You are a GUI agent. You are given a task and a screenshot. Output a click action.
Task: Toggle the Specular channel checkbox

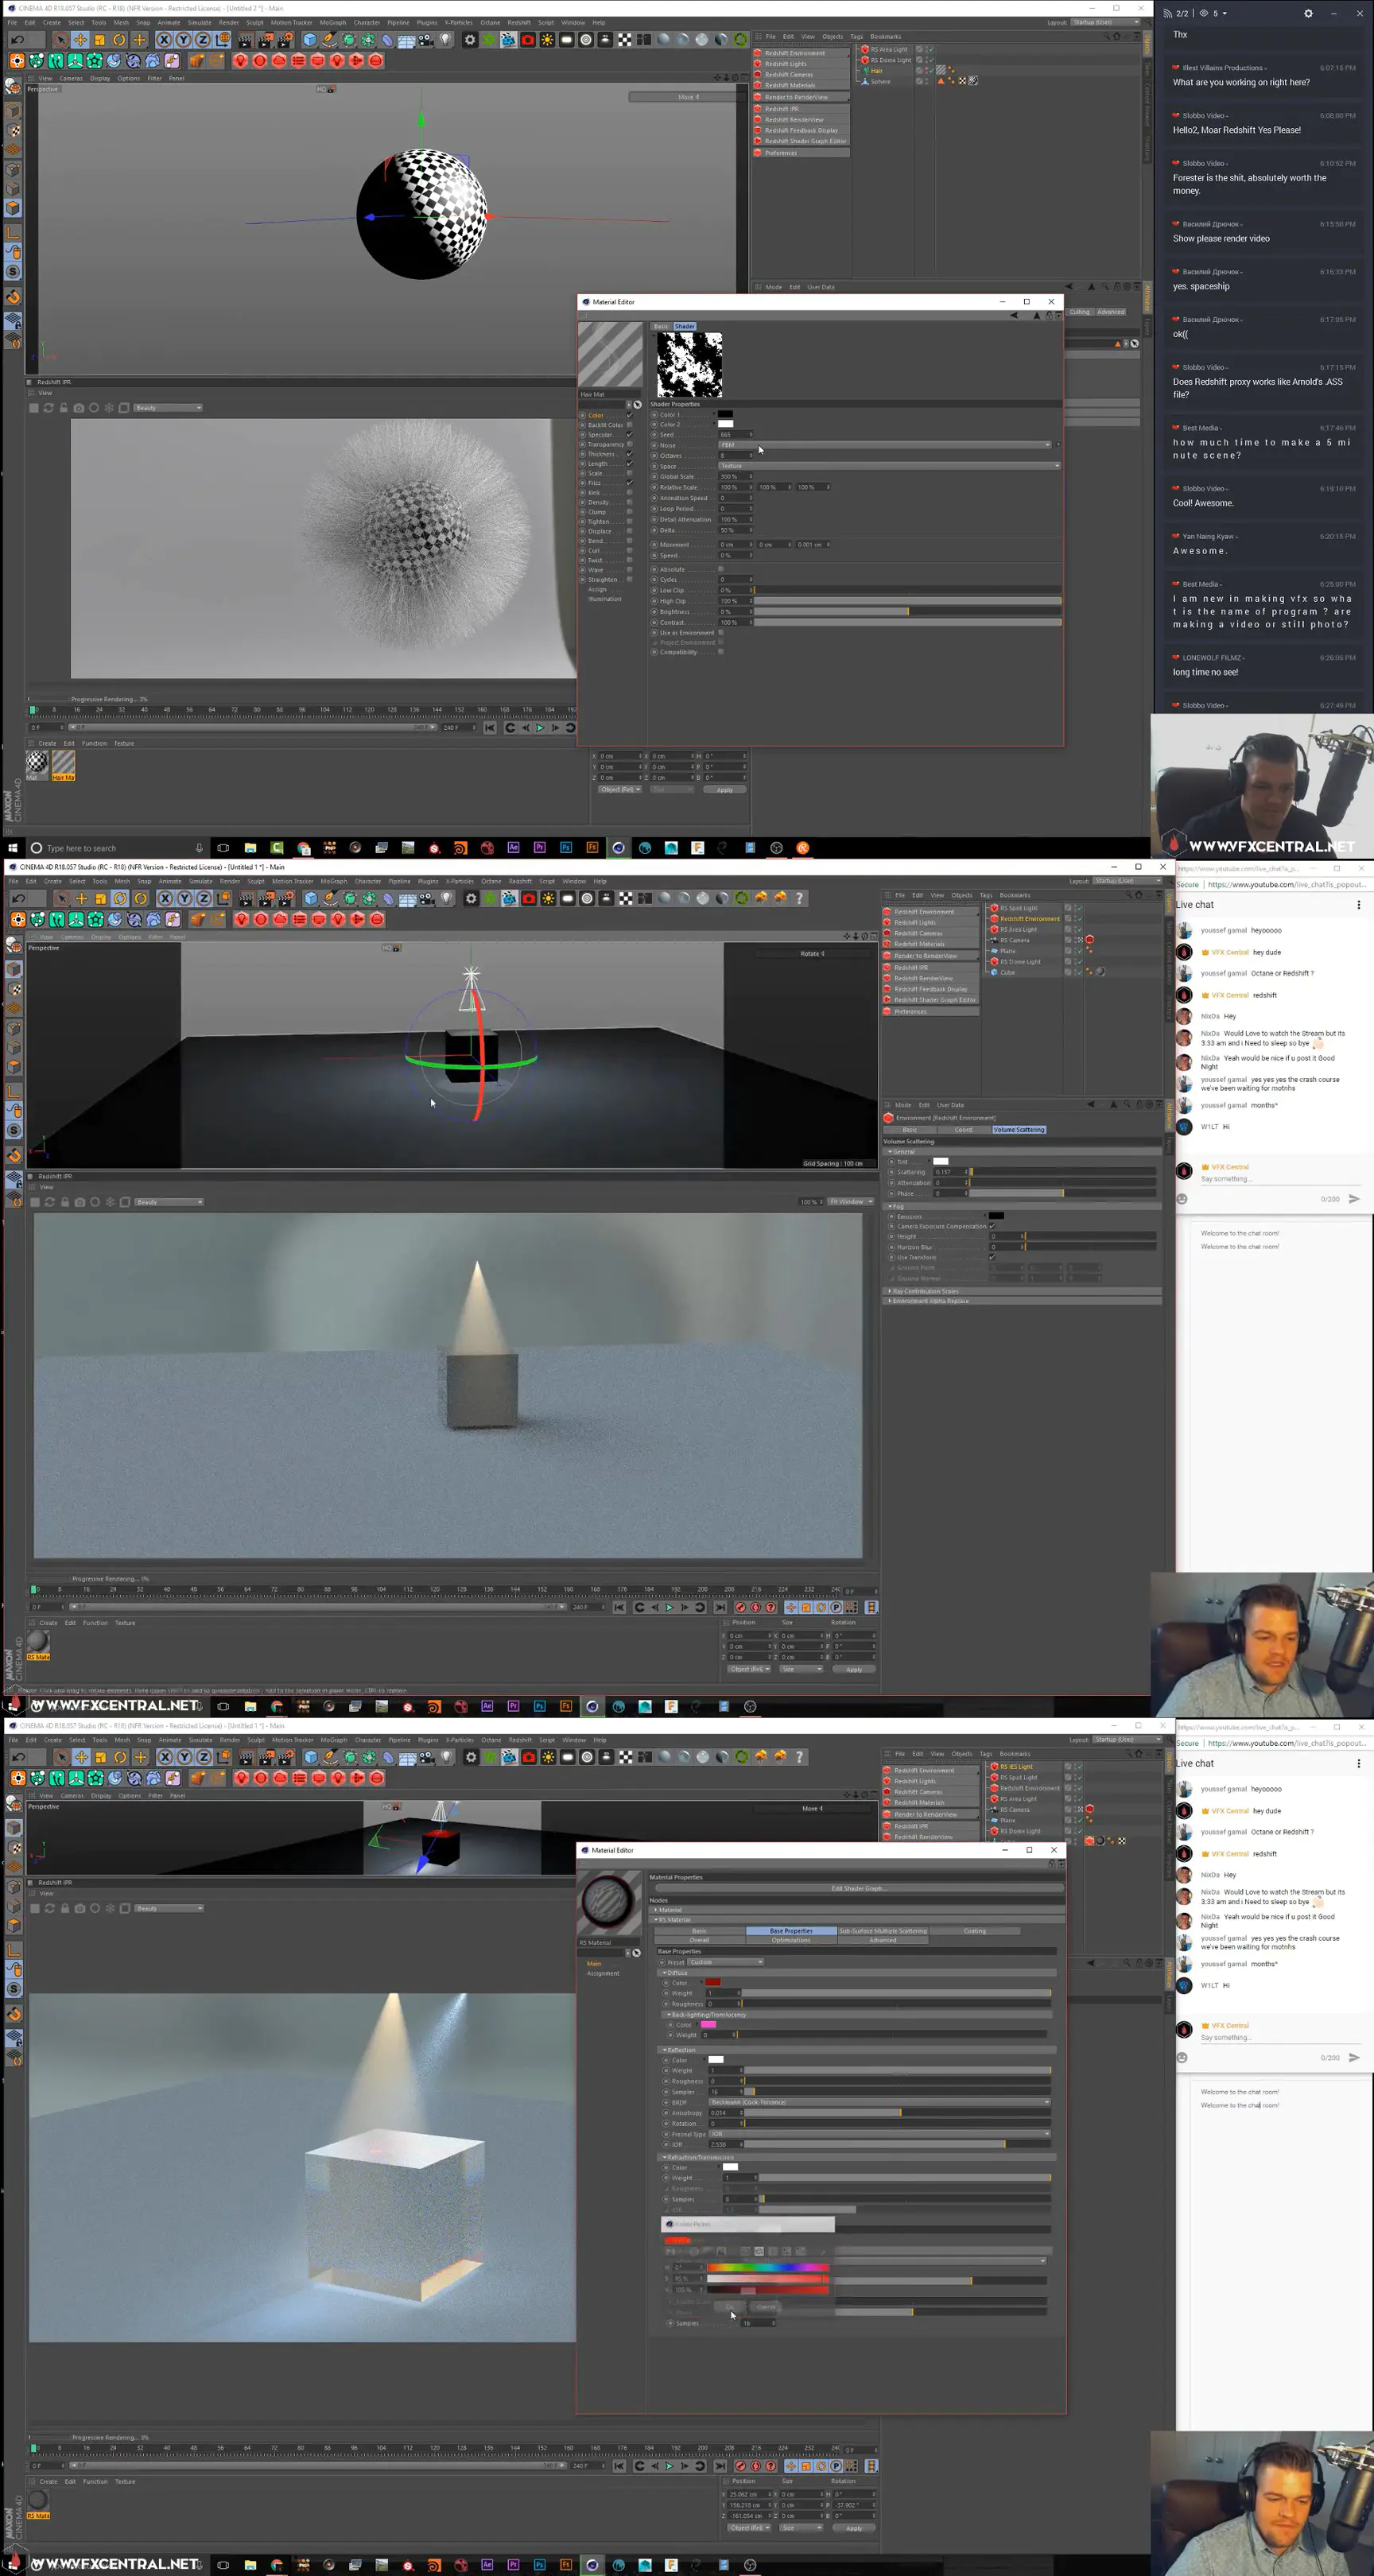629,435
